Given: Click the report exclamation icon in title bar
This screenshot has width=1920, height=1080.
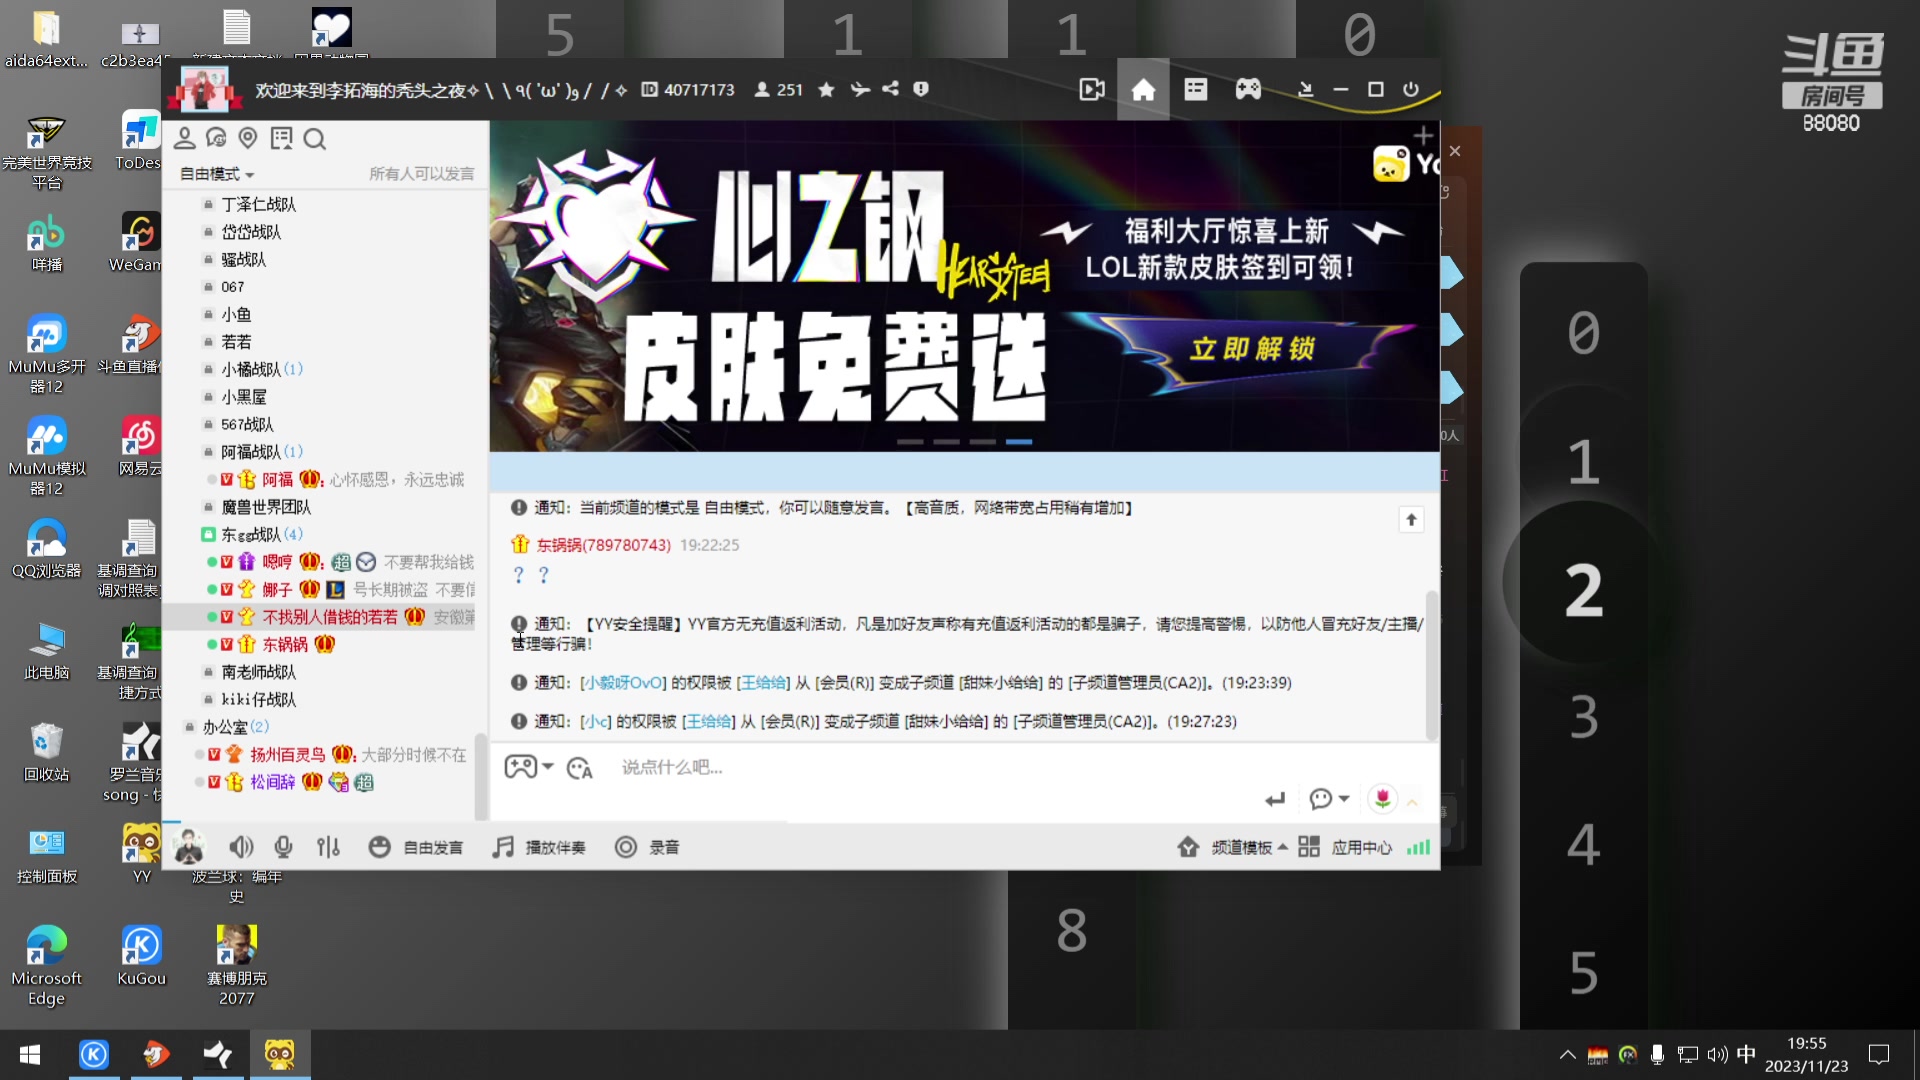Looking at the screenshot, I should tap(921, 89).
